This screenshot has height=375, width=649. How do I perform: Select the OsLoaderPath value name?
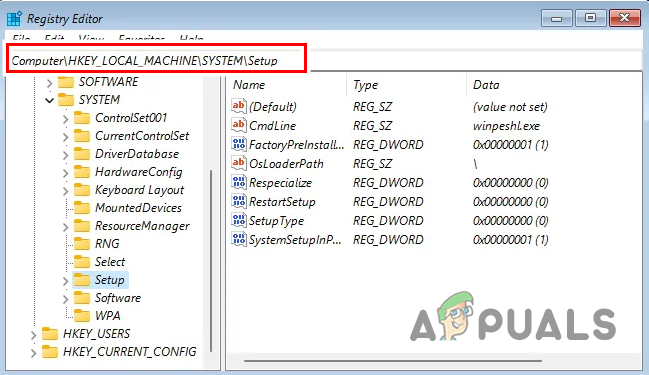tap(286, 163)
